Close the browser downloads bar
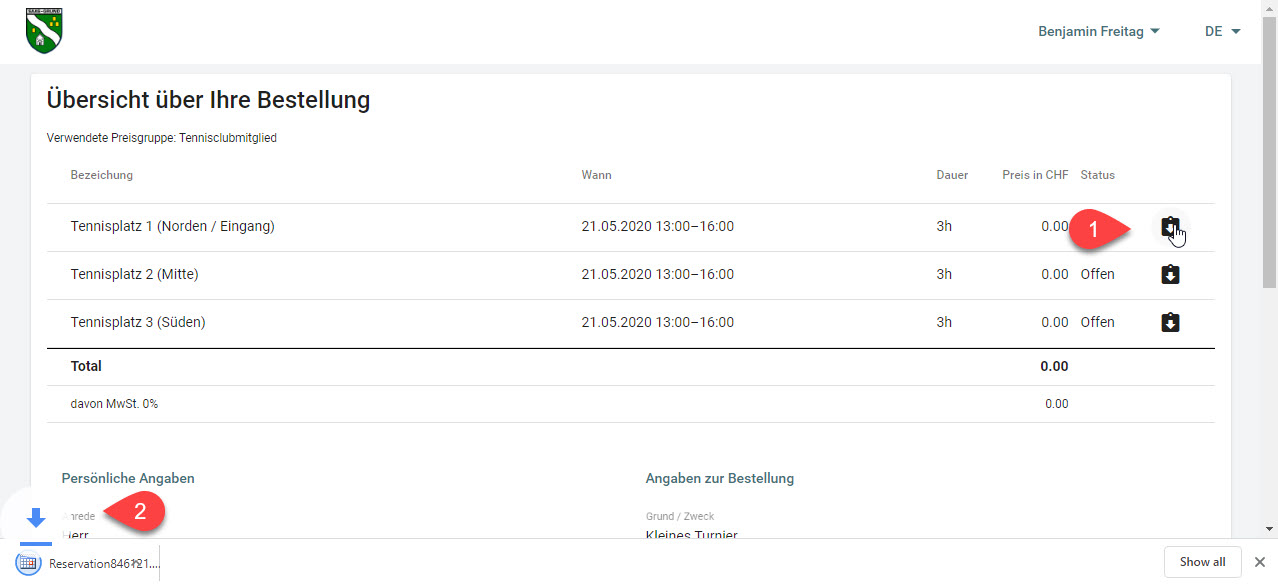Screen dimensions: 1278x587 pyautogui.click(x=1260, y=562)
